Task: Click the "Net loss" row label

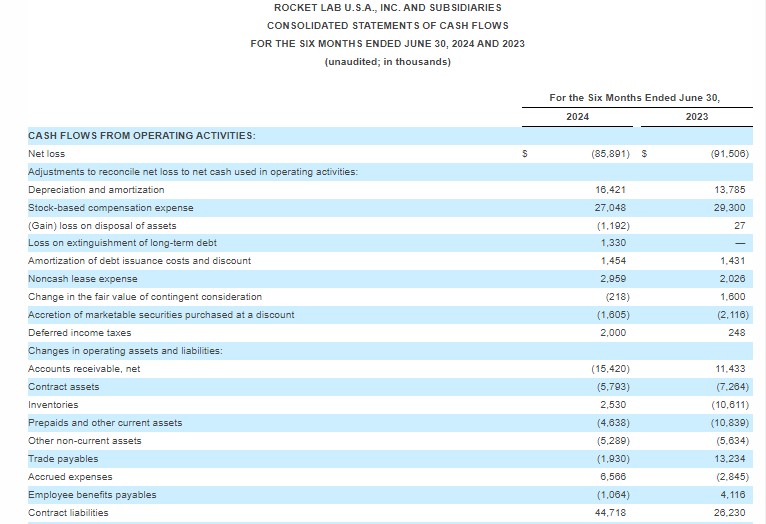Action: pos(47,154)
